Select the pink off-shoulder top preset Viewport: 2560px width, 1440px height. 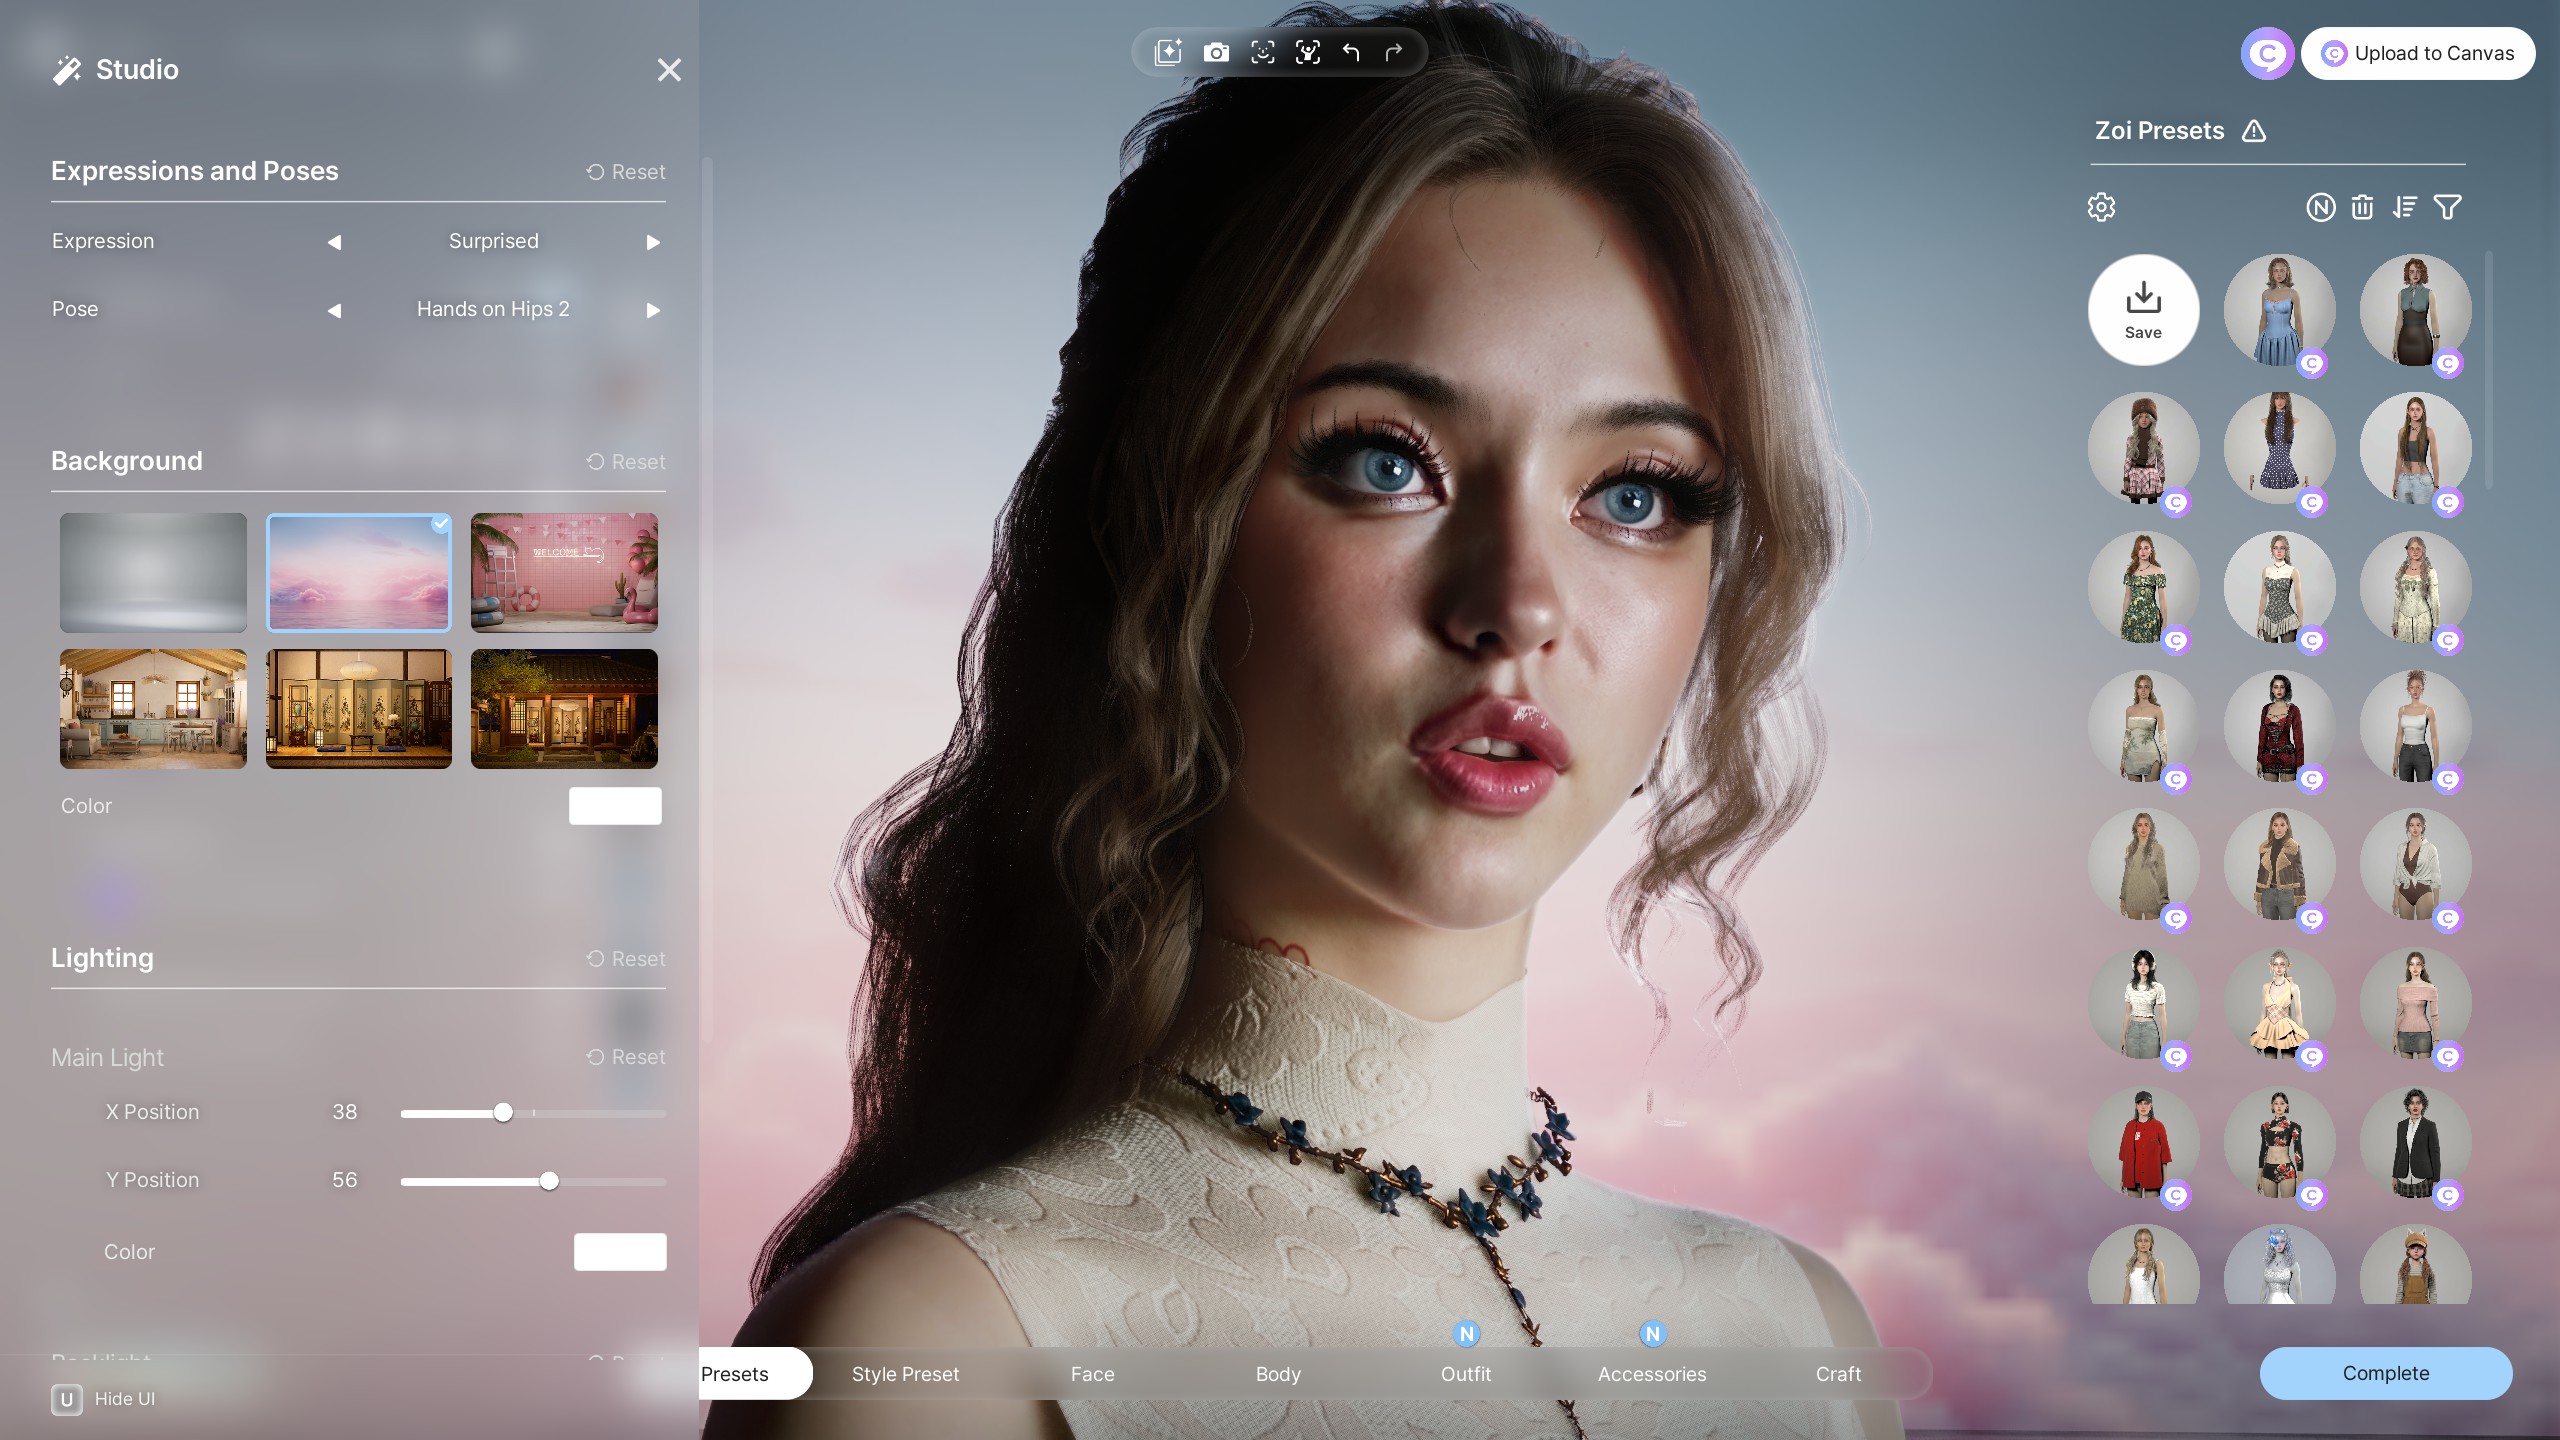pyautogui.click(x=2415, y=1003)
